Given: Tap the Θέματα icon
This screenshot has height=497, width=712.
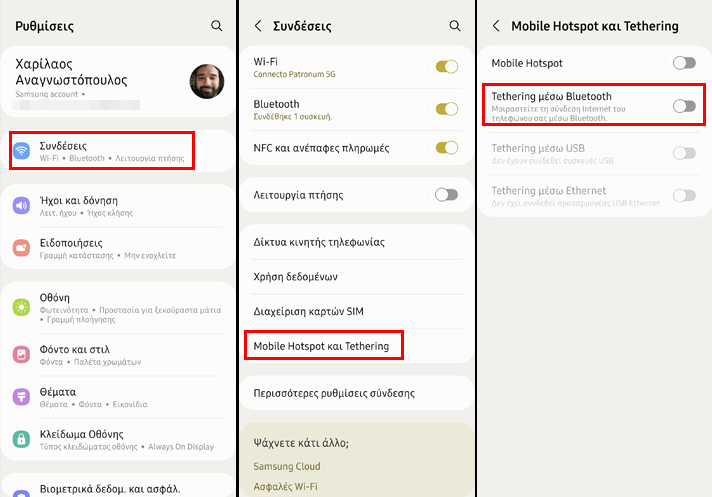Looking at the screenshot, I should [x=21, y=397].
